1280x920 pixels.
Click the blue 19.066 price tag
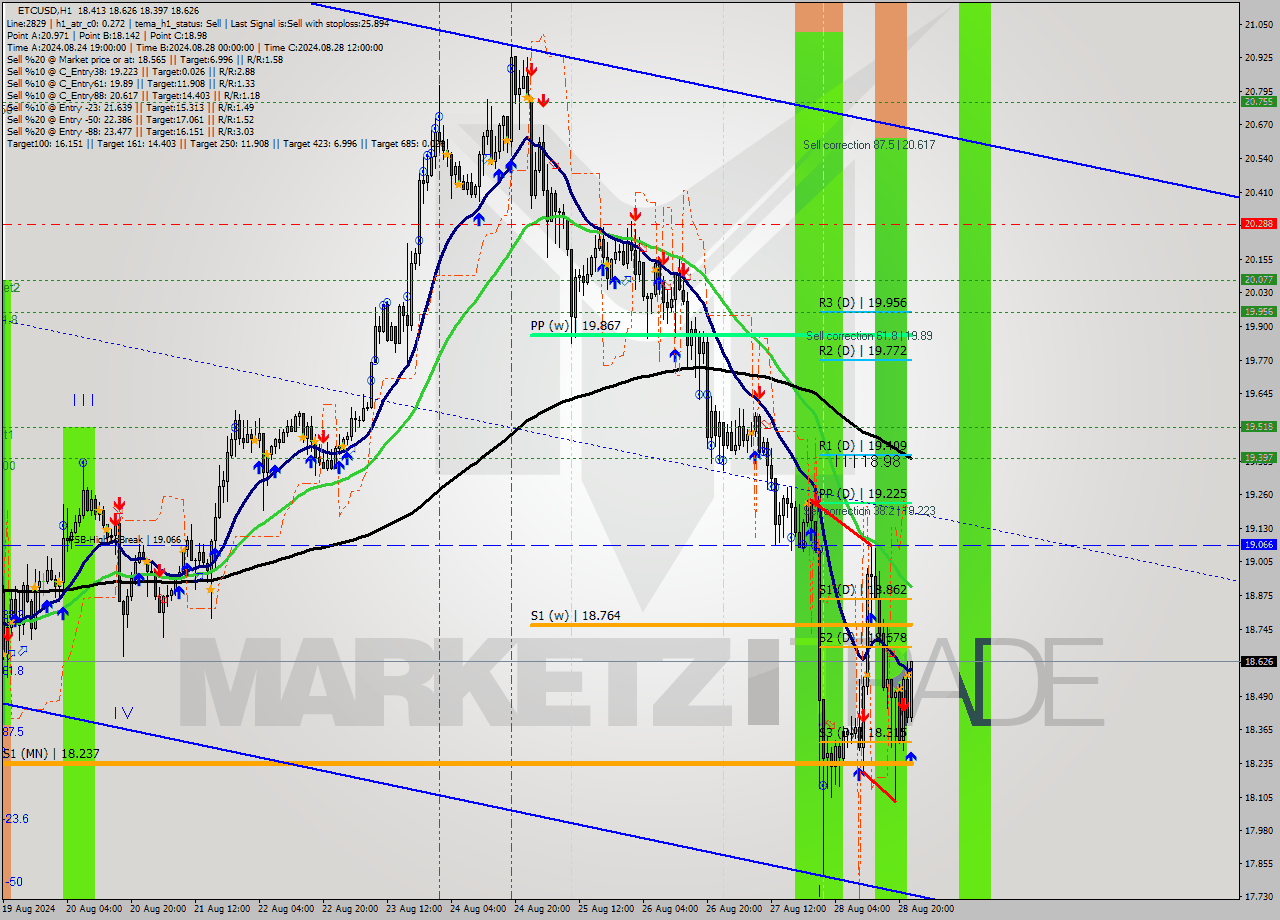(1258, 545)
